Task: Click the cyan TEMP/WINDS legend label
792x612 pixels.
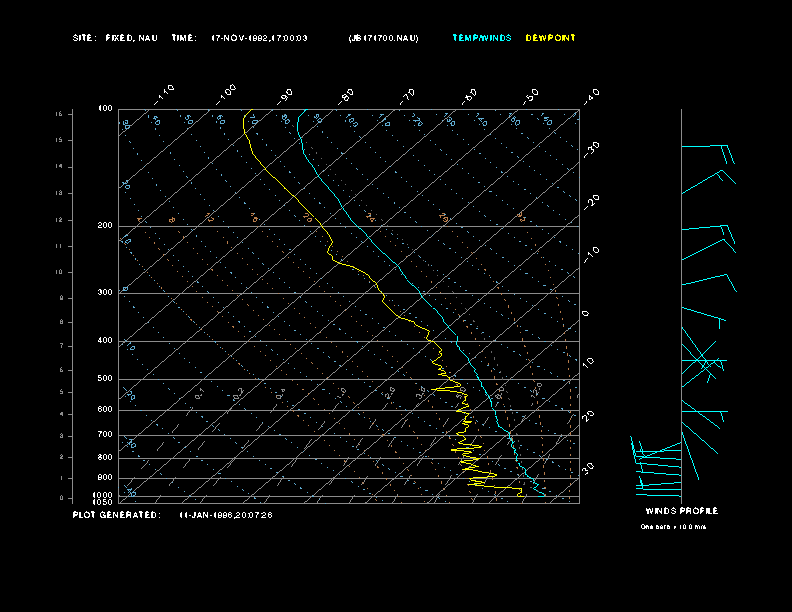Action: (x=481, y=38)
